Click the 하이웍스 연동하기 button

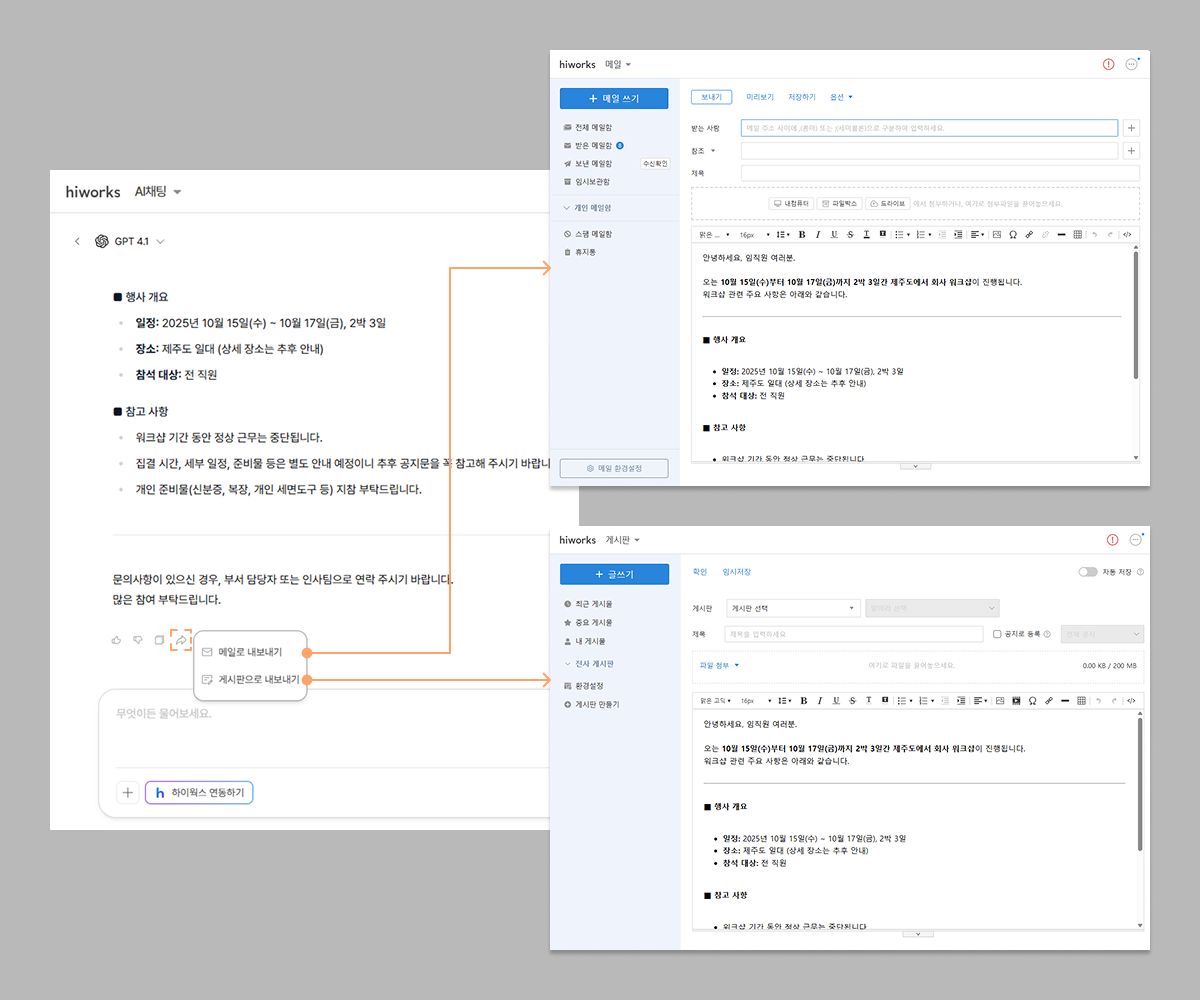[199, 793]
